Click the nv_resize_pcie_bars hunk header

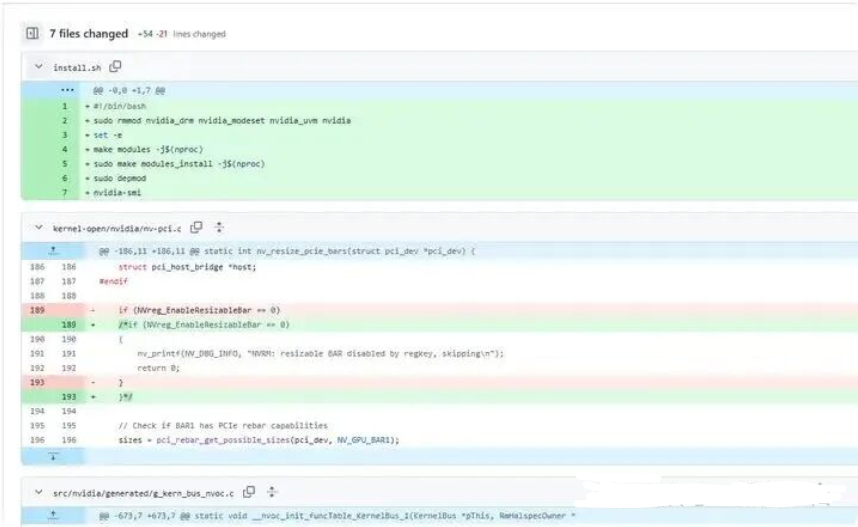tap(287, 251)
